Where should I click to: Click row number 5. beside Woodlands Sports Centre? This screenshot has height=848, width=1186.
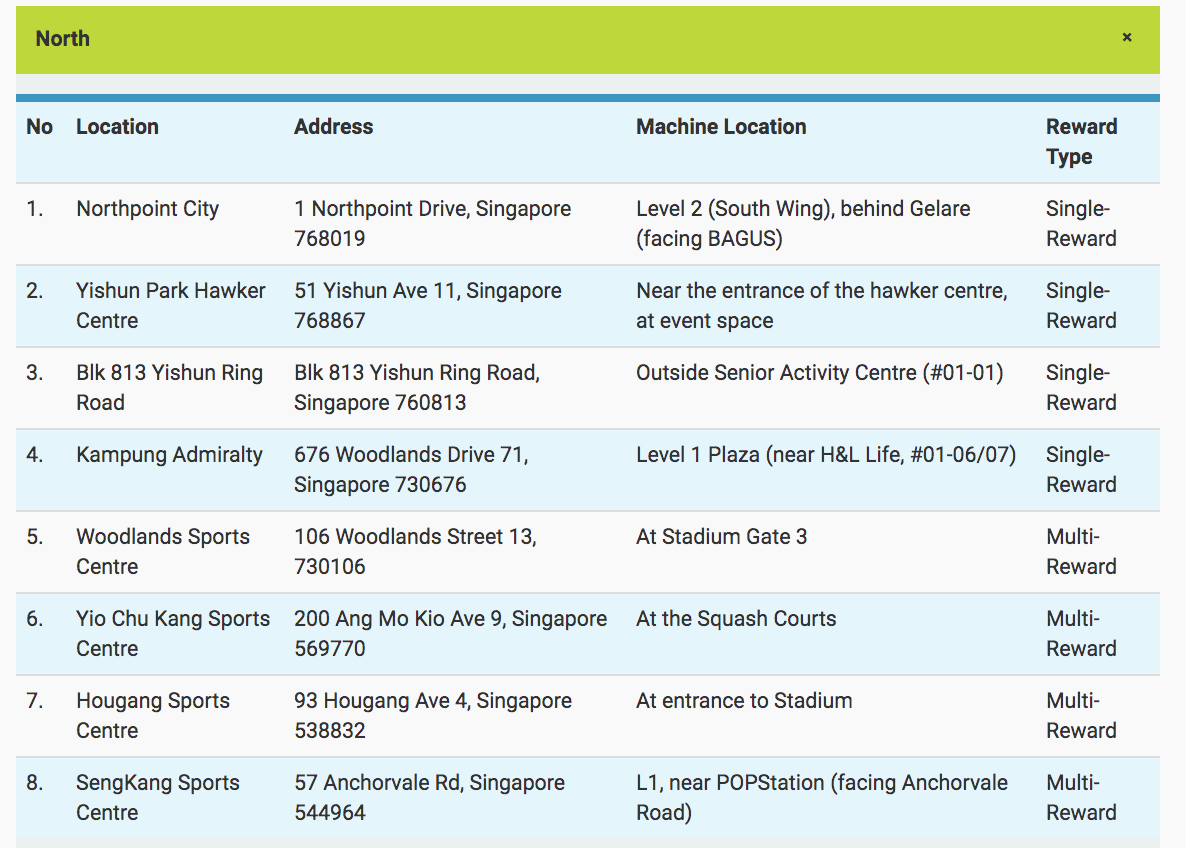(35, 537)
